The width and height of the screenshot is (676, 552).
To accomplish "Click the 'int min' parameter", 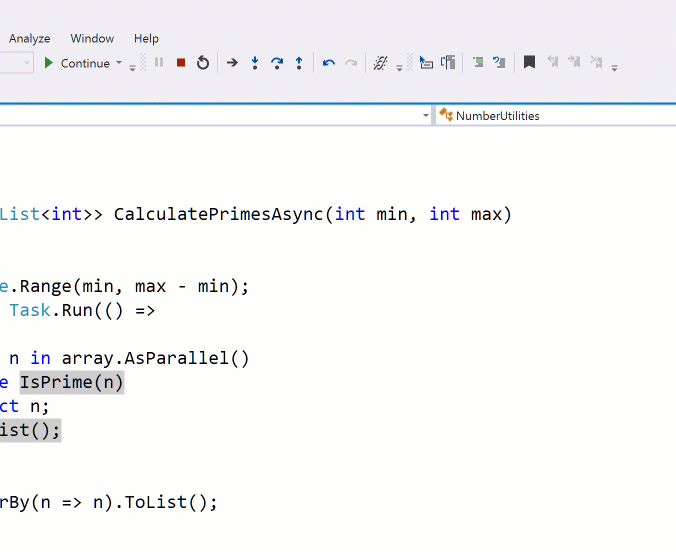I will point(371,214).
